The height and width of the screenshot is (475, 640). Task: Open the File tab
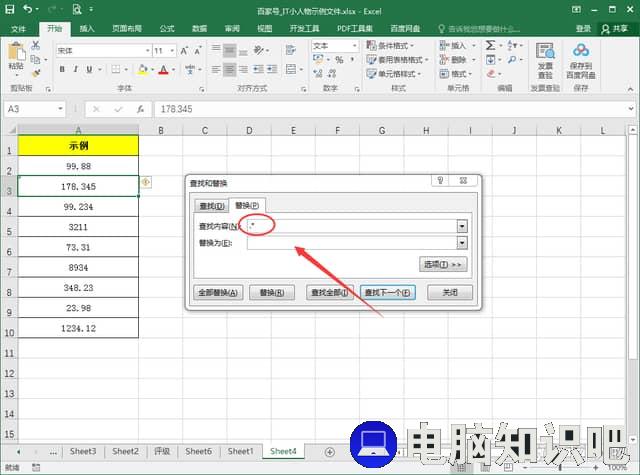pyautogui.click(x=18, y=29)
